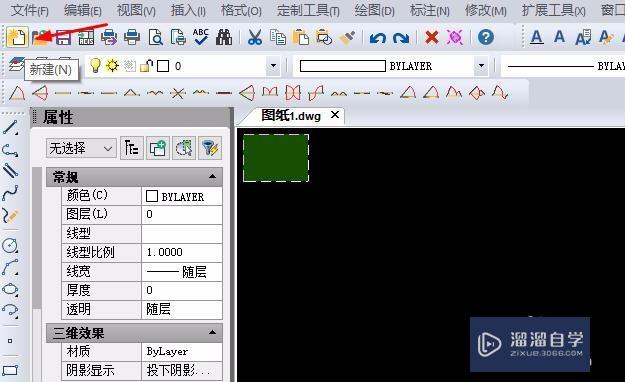This screenshot has width=625, height=382.
Task: Open Print Preview magnifier page icon
Action: point(155,37)
